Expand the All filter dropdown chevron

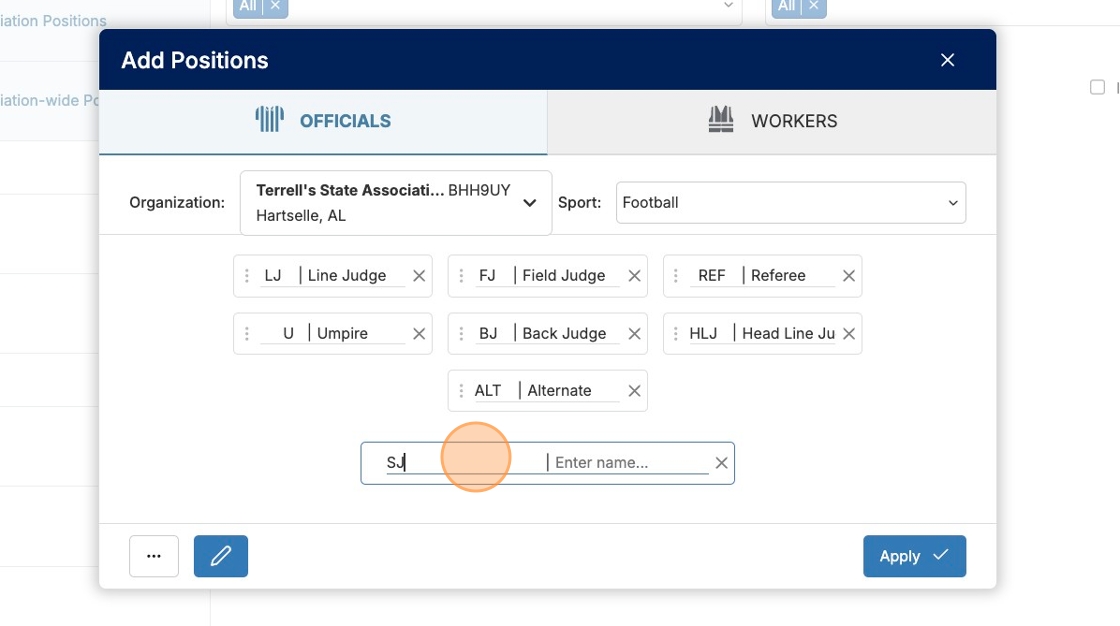[728, 6]
